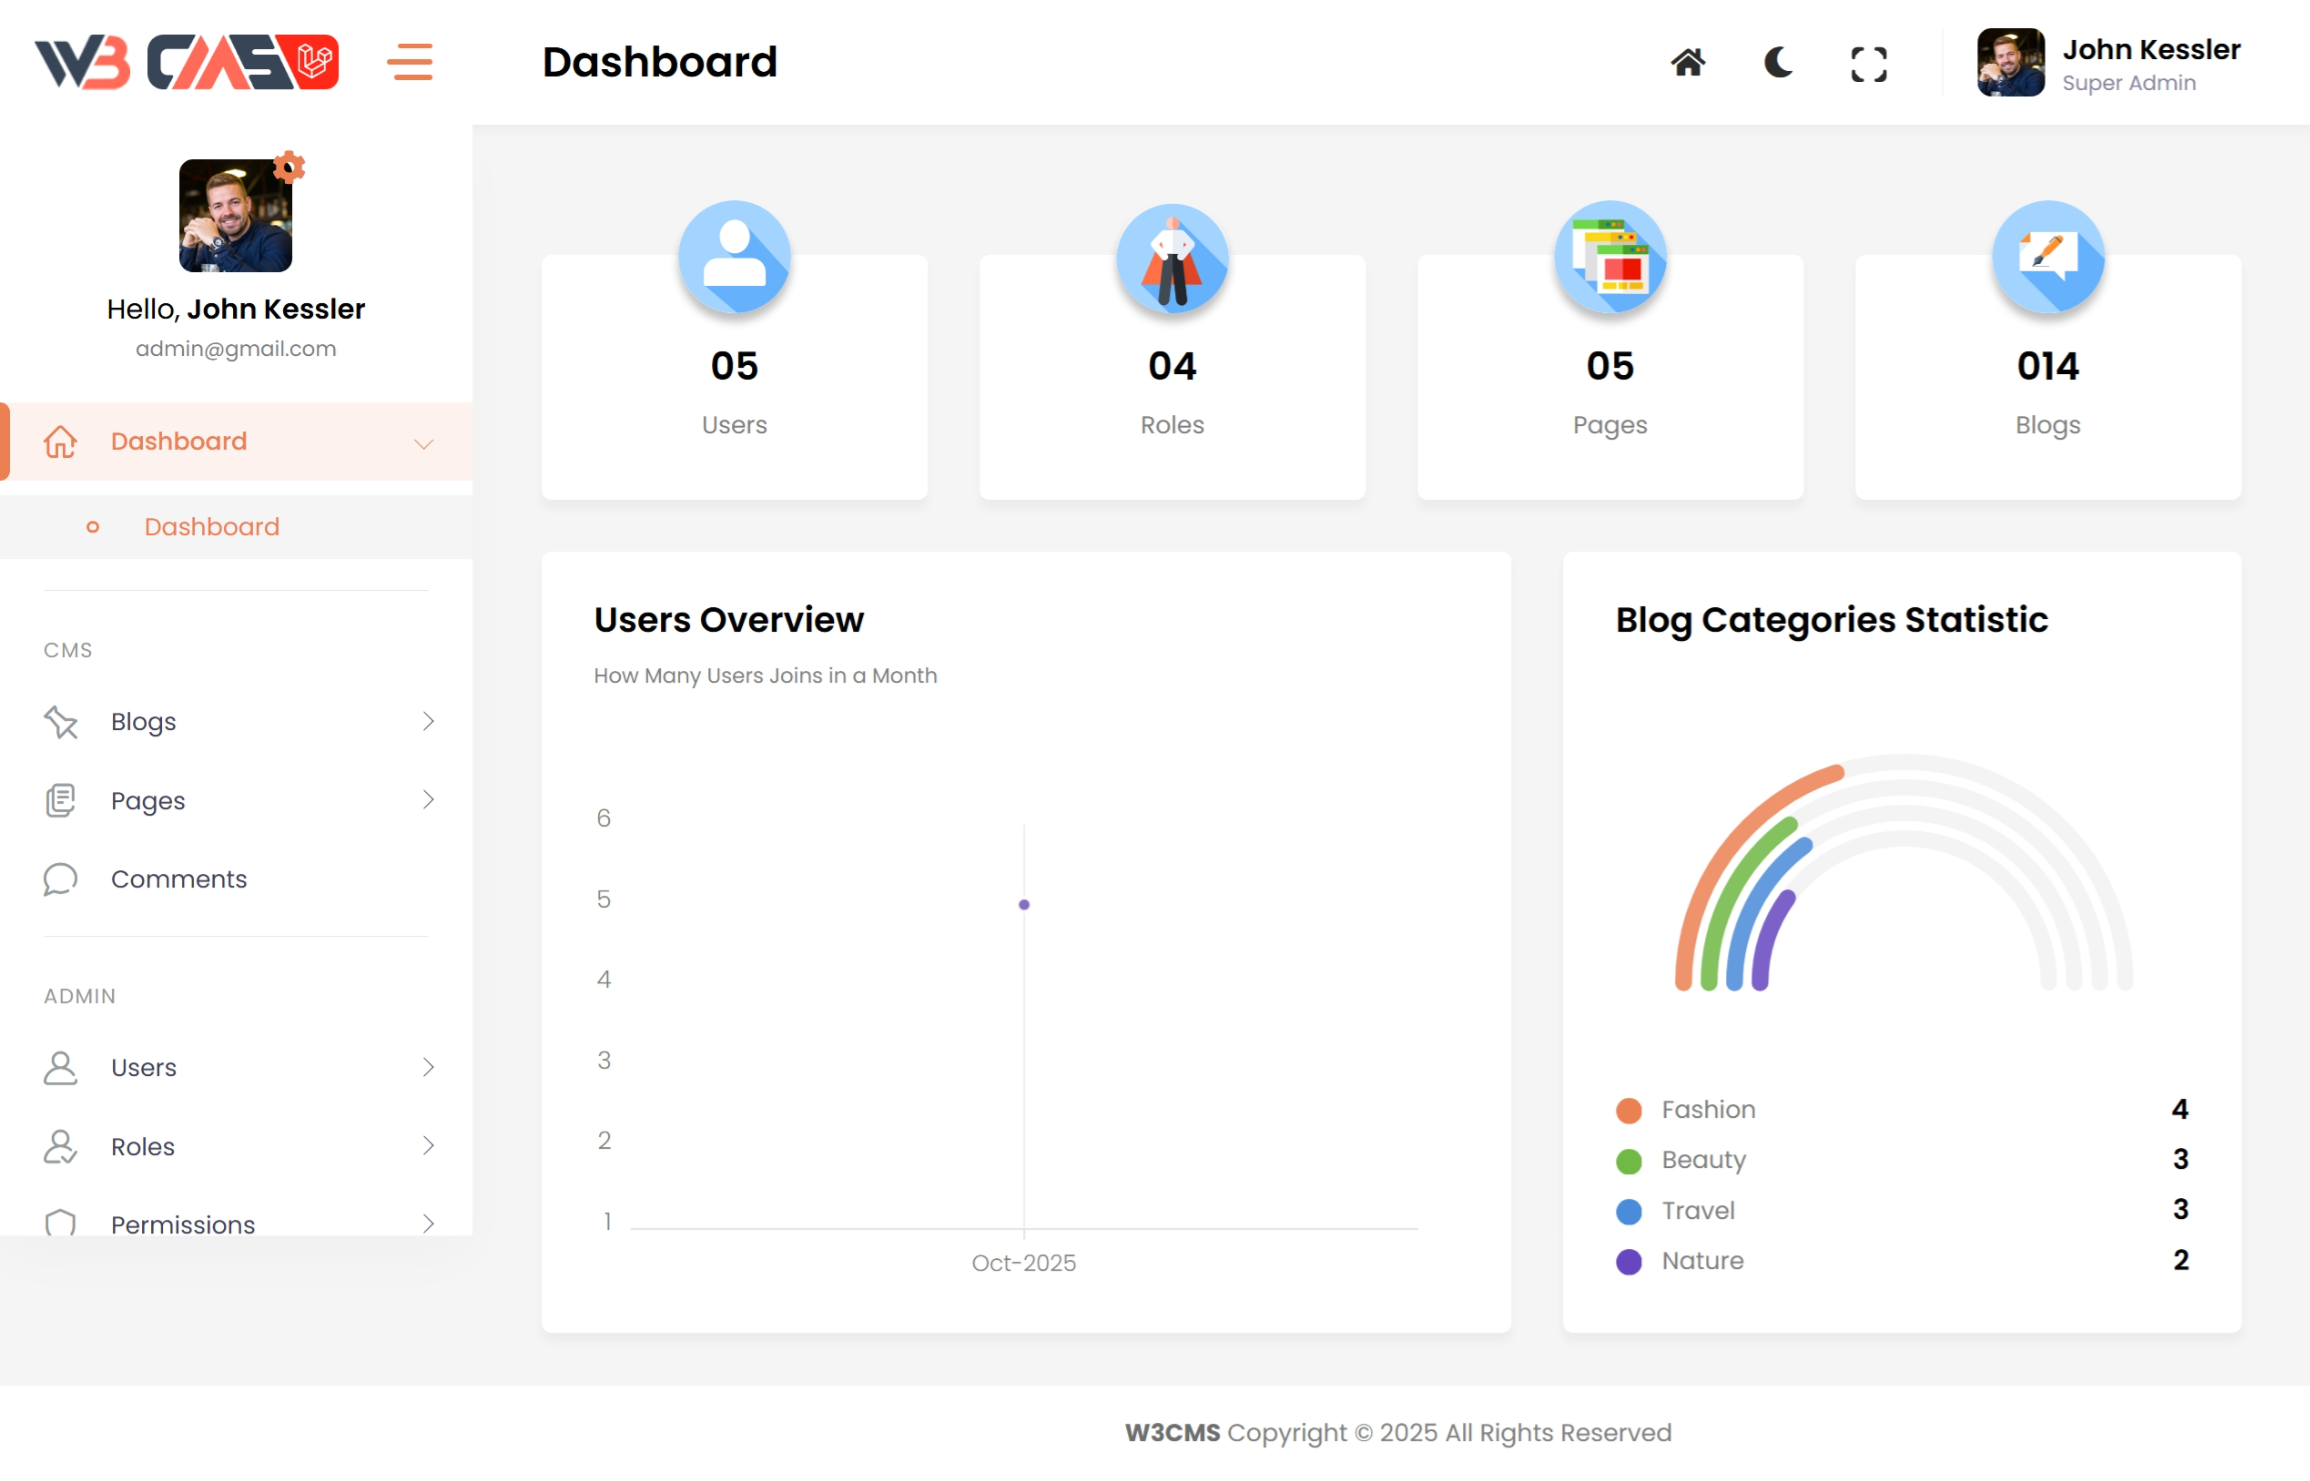Click the W3CMS logo

(187, 62)
